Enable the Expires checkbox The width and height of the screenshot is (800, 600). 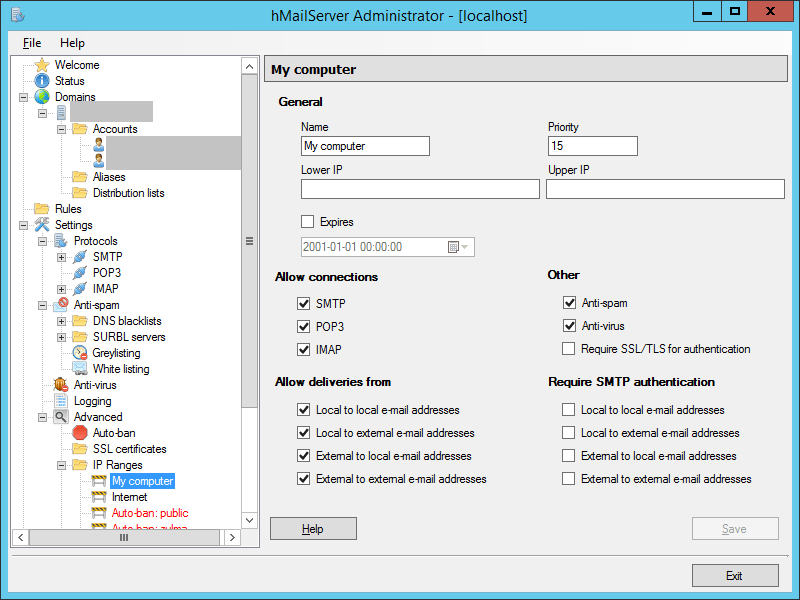point(308,221)
